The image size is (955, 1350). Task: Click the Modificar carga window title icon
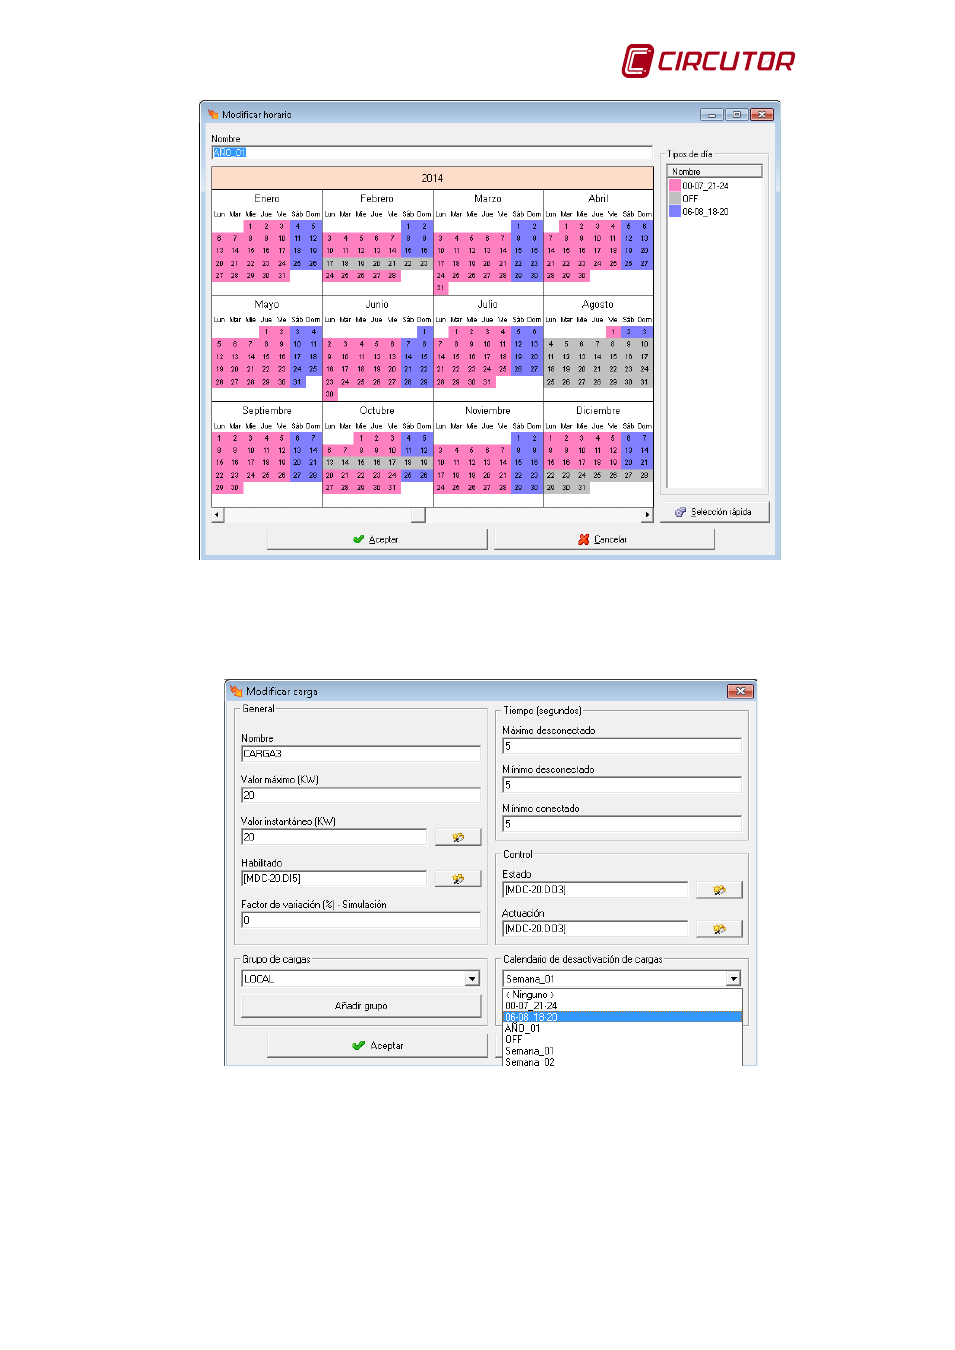pyautogui.click(x=236, y=691)
